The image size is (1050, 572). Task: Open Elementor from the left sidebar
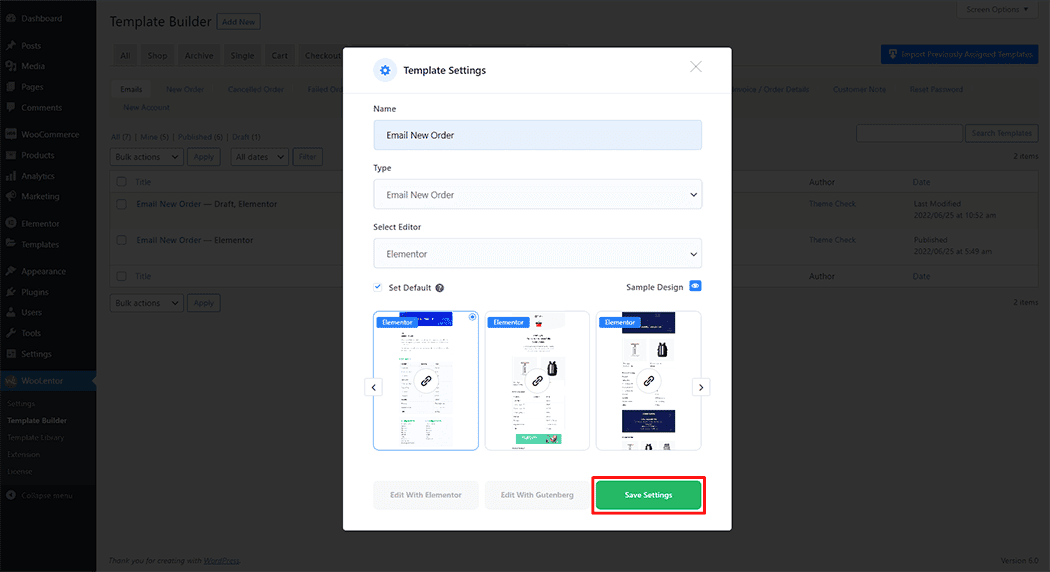(40, 223)
